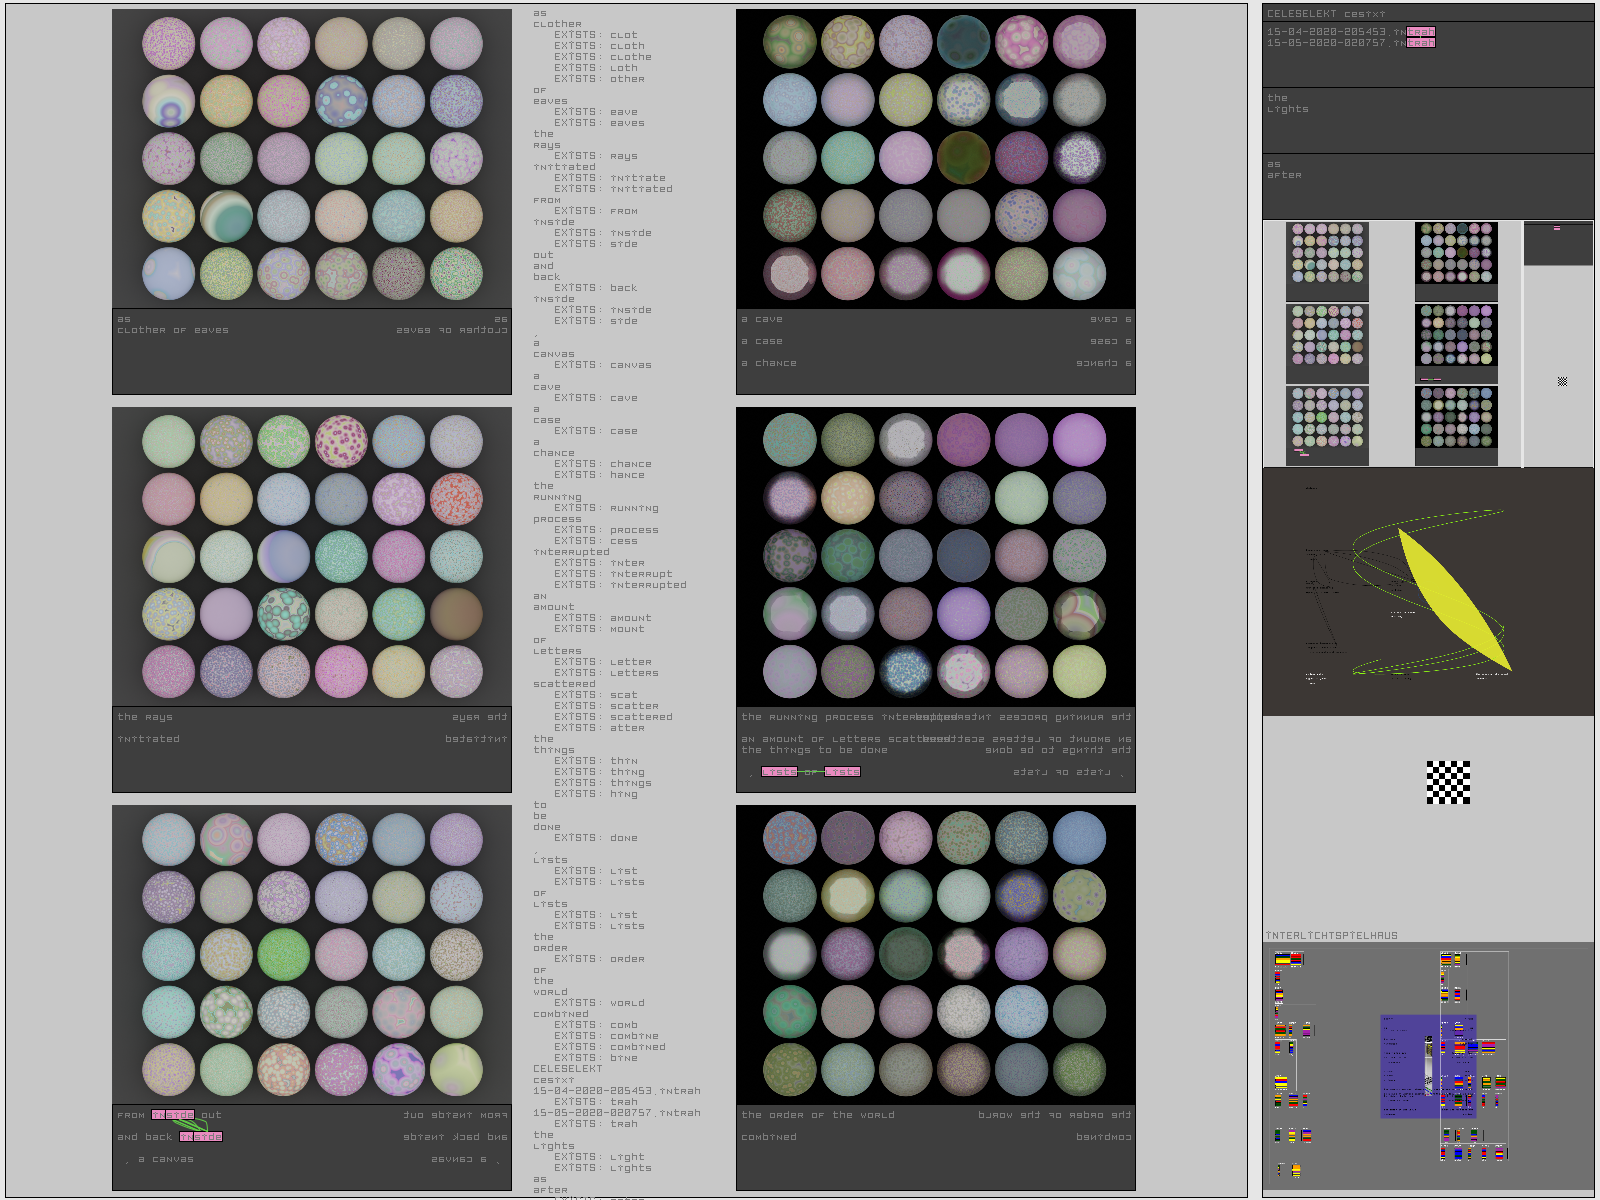Click the first pink-highlighted 'lists' word
This screenshot has width=1600, height=1200.
pyautogui.click(x=779, y=772)
